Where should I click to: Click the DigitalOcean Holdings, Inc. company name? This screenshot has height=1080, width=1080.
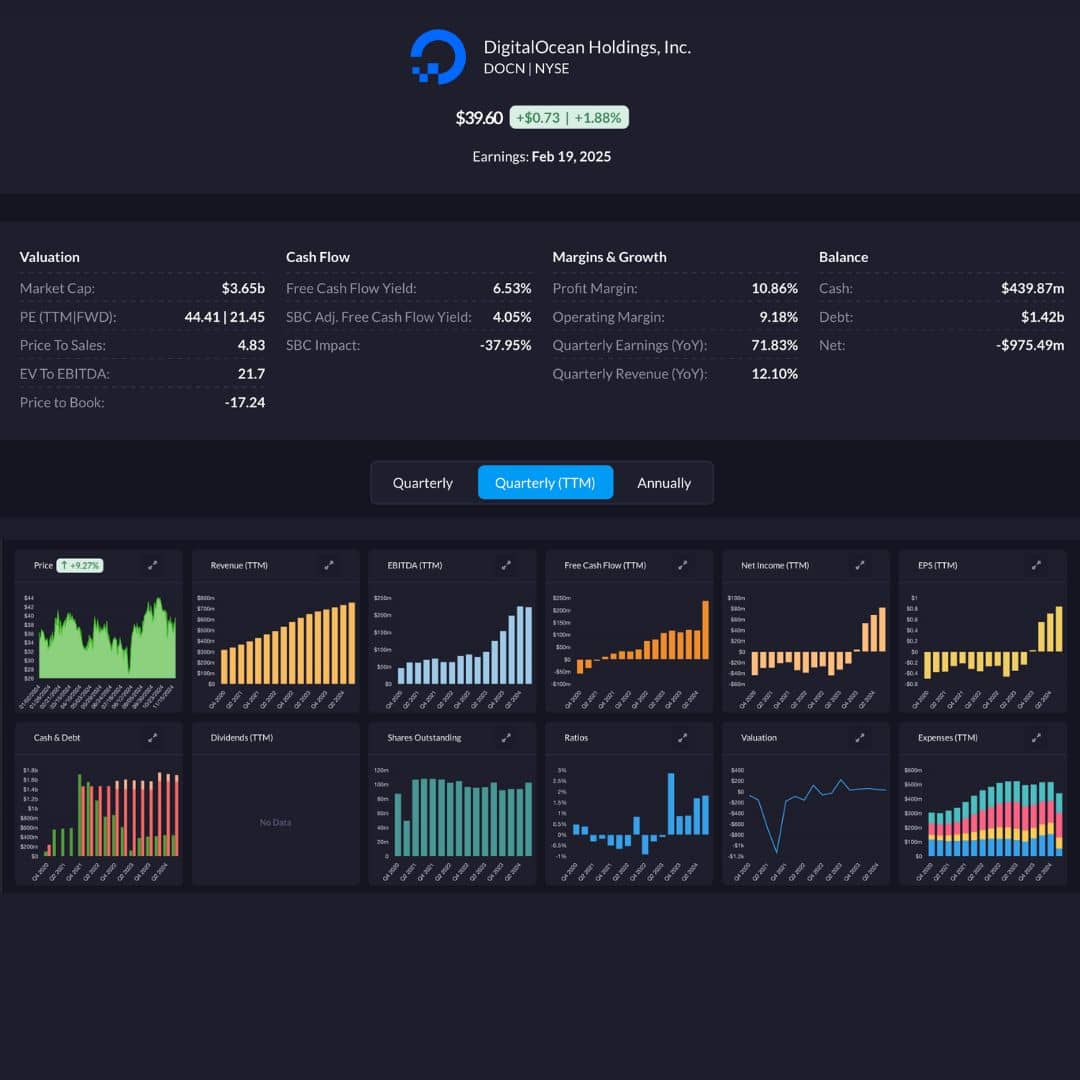587,47
